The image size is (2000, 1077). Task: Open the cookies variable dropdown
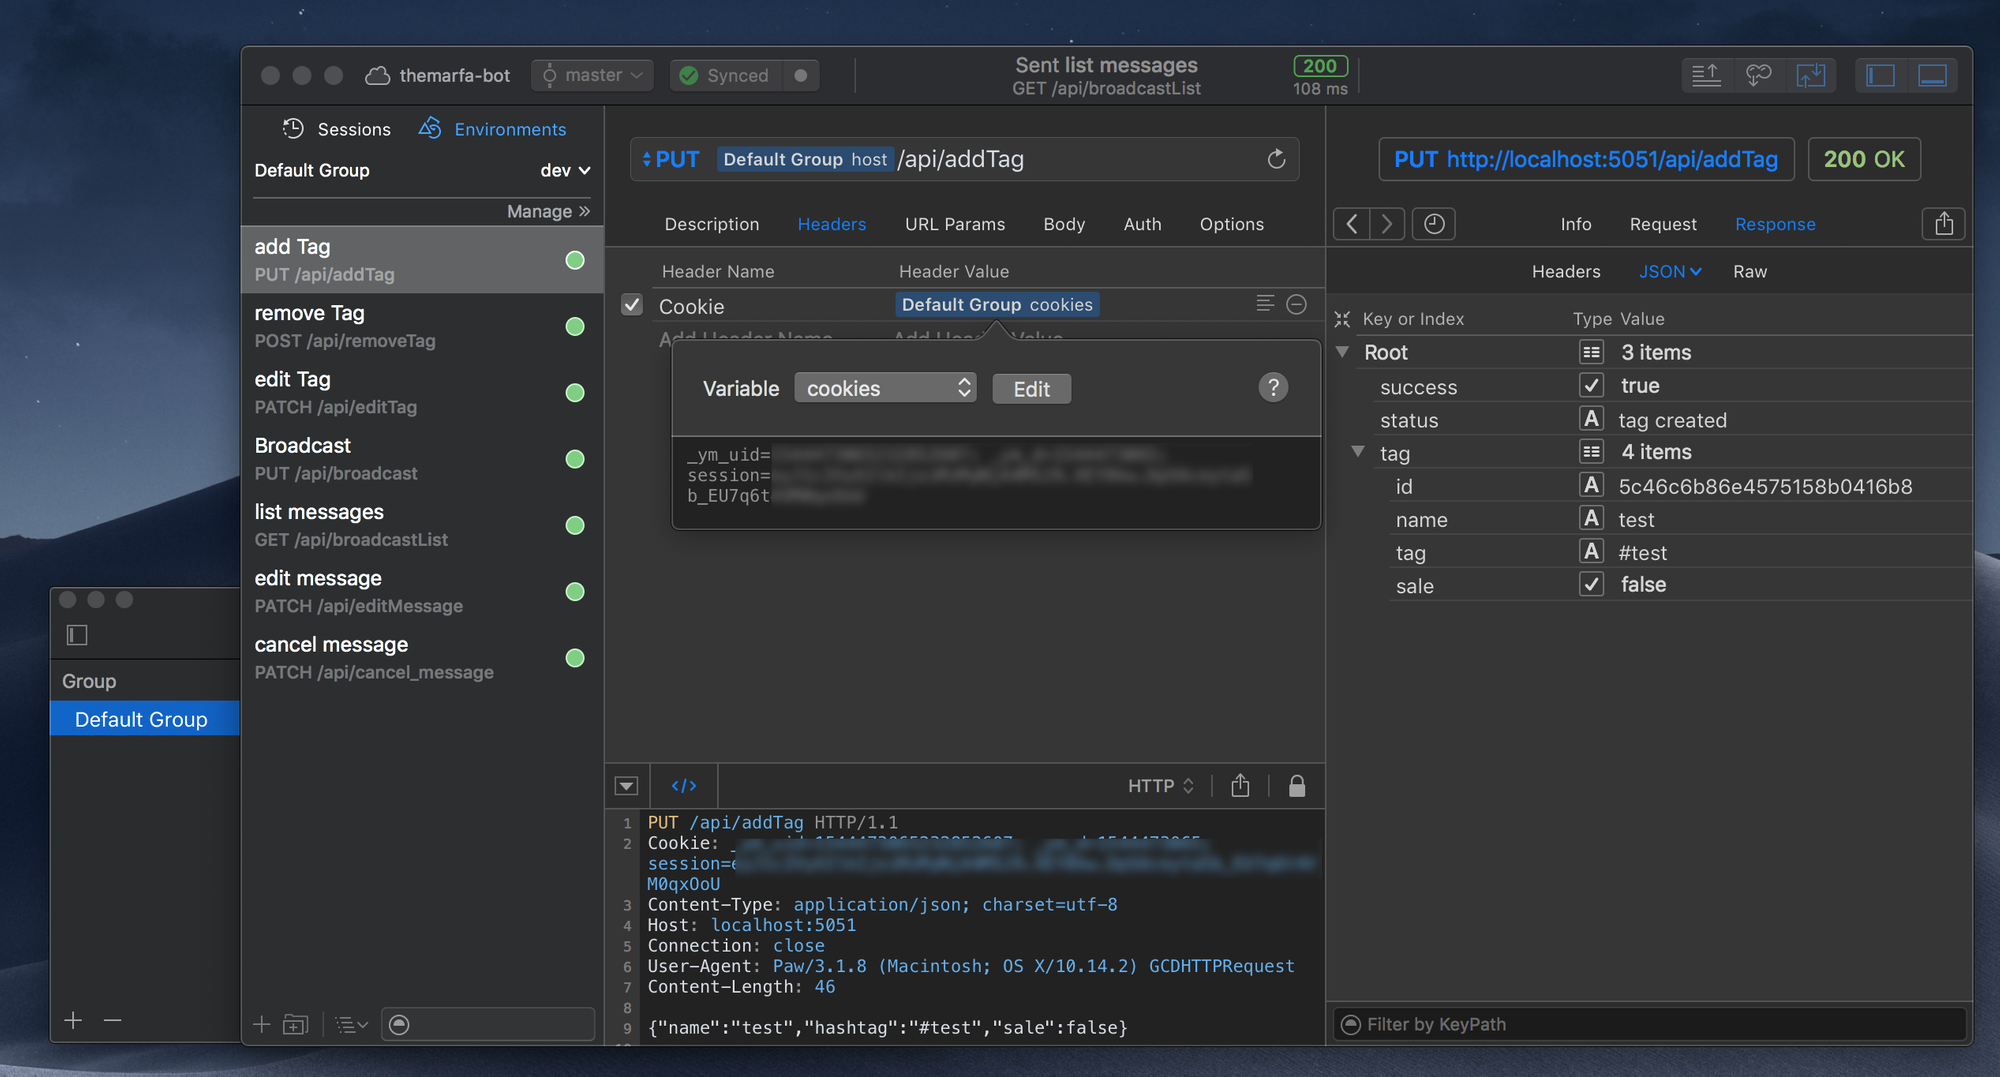click(885, 388)
